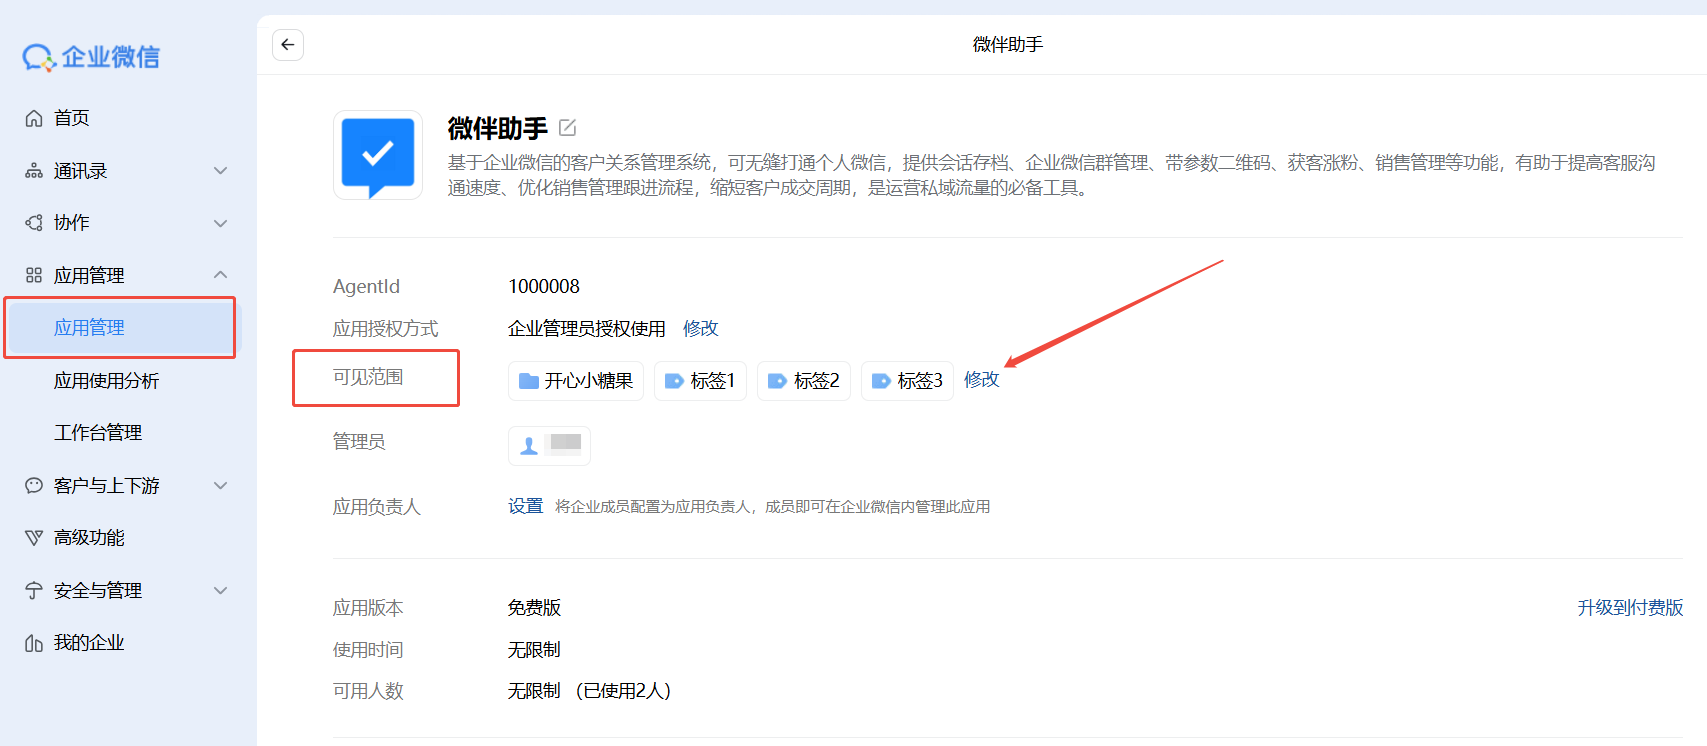Click the tag icon beside 标签1
This screenshot has width=1707, height=746.
click(x=675, y=381)
